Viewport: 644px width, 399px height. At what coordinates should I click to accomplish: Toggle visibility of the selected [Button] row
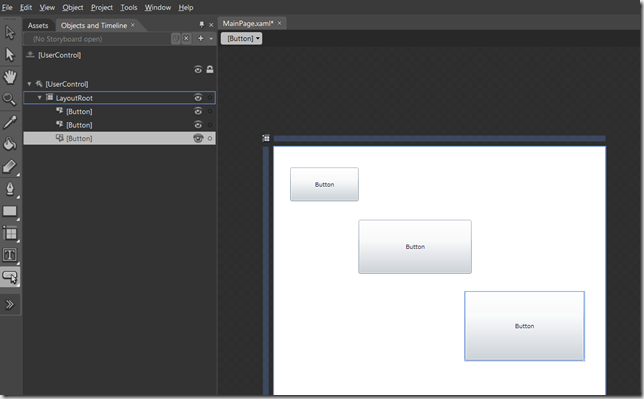(x=198, y=138)
